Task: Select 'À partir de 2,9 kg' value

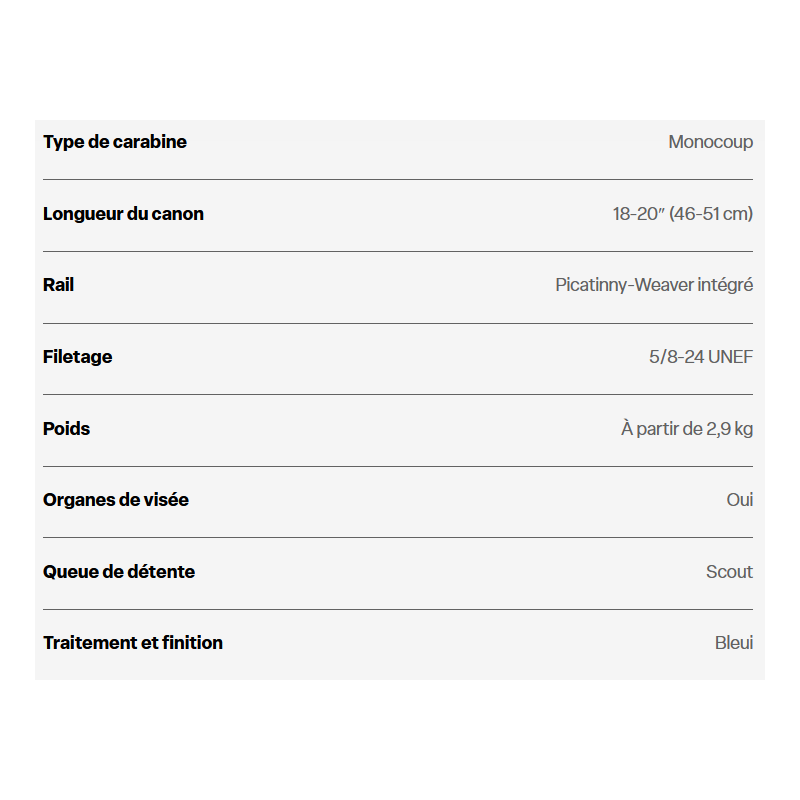Action: coord(687,429)
